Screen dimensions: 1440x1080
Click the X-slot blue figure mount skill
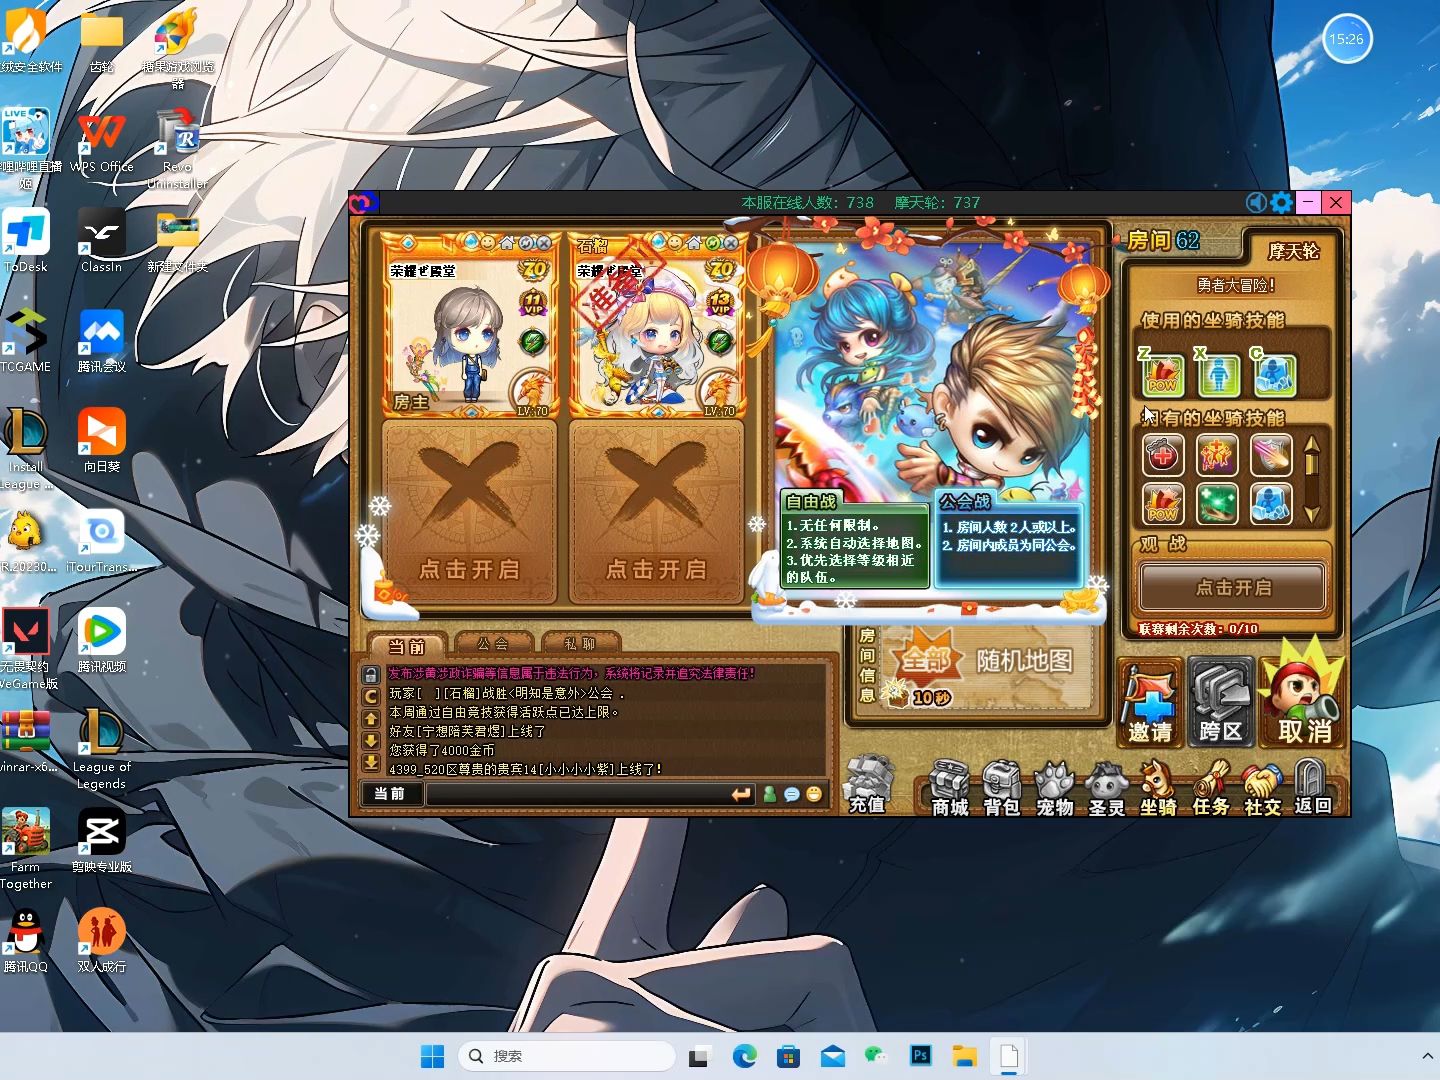pos(1218,376)
